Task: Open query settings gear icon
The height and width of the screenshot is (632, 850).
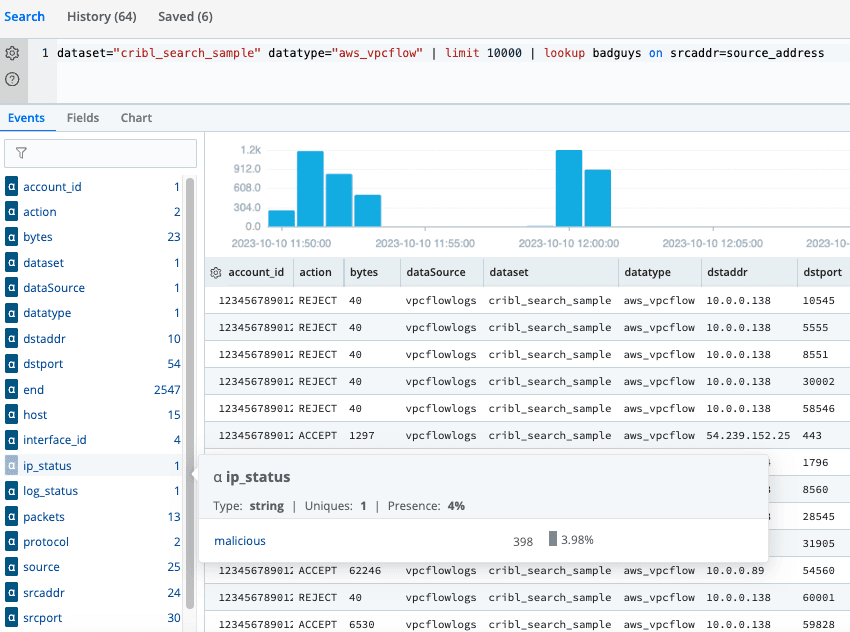Action: click(12, 53)
